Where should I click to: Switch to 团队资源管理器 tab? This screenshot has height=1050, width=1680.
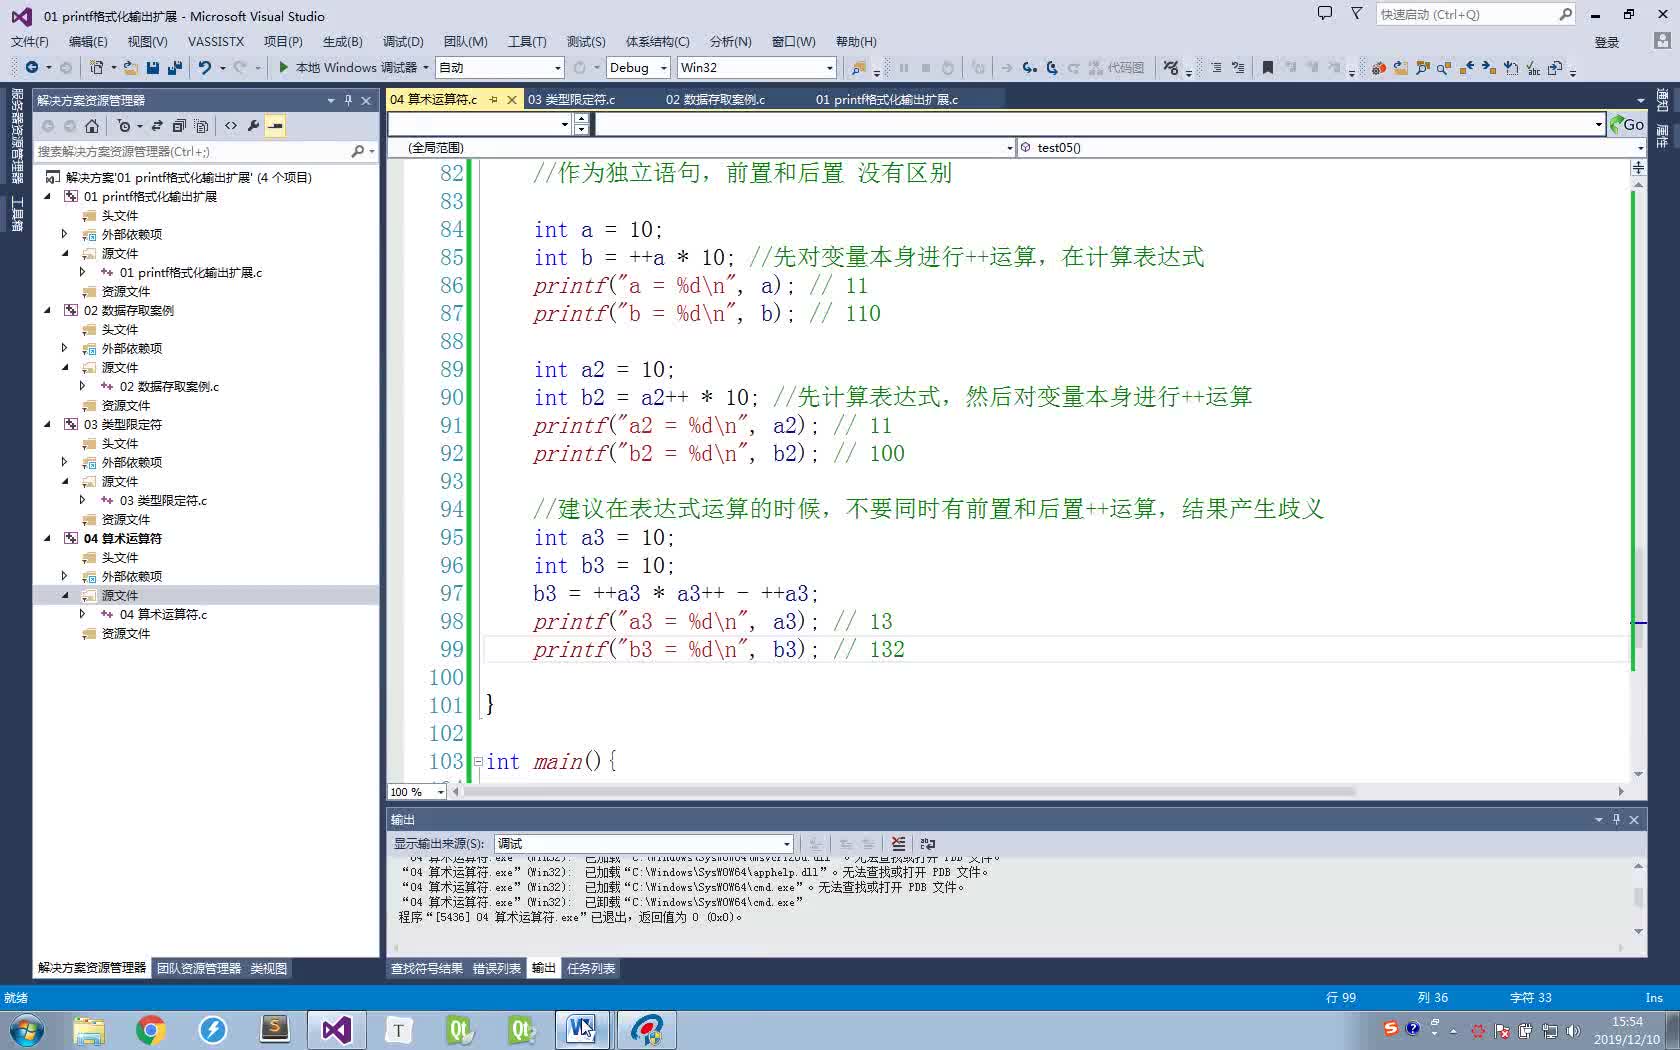coord(199,968)
